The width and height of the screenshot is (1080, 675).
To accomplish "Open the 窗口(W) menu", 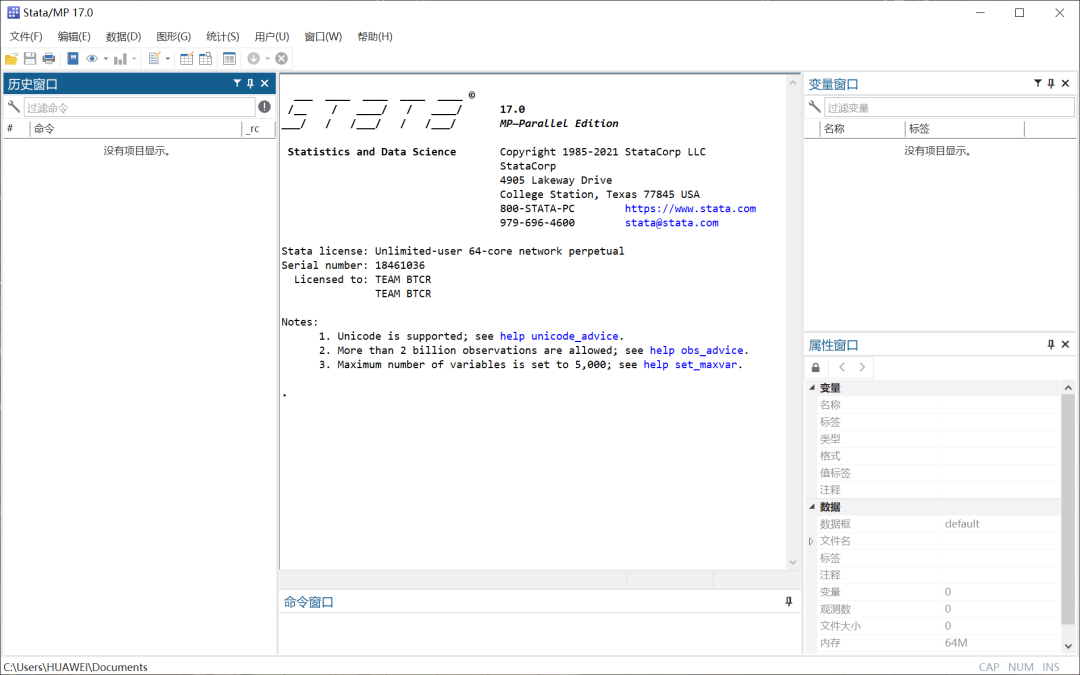I will (x=323, y=37).
